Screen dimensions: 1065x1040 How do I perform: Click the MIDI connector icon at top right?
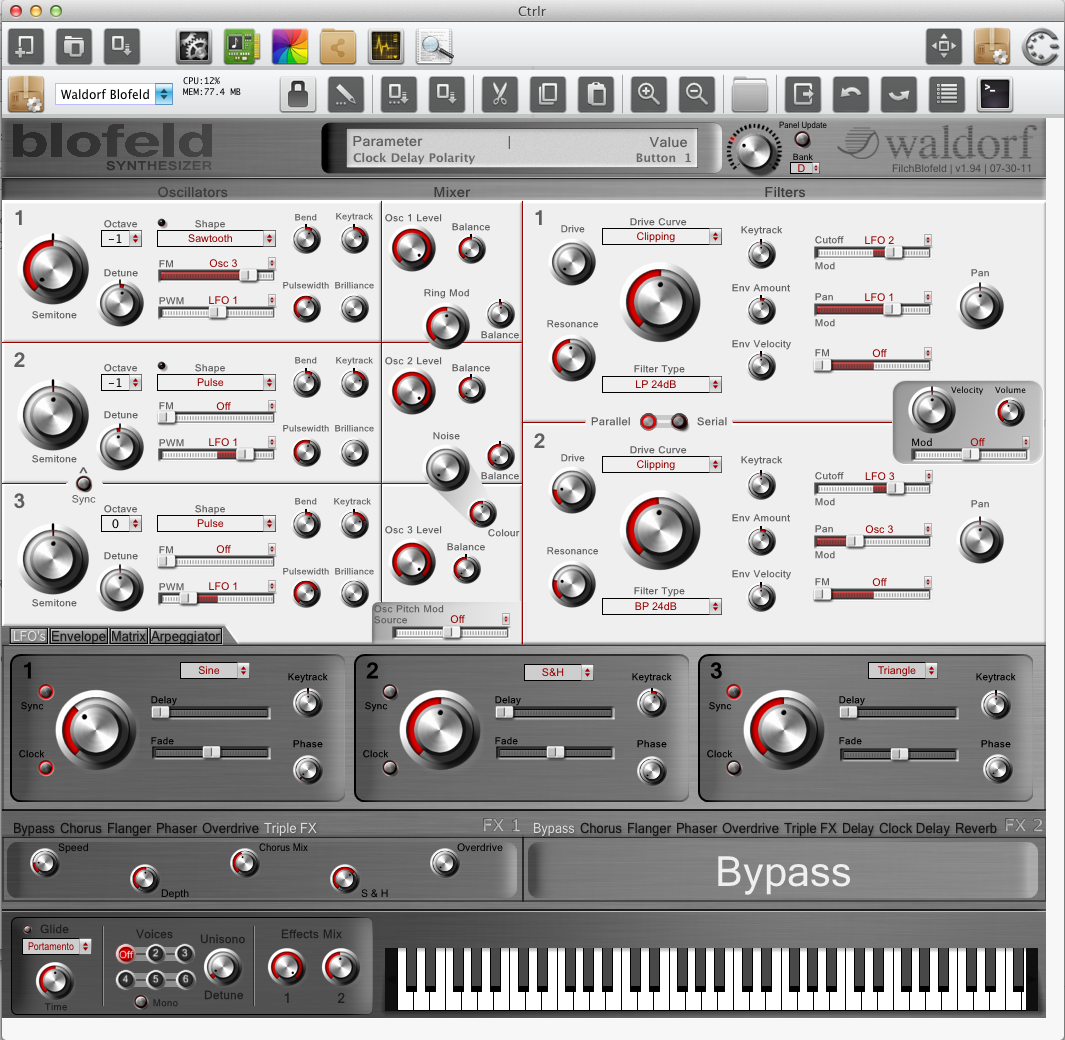pos(1041,46)
